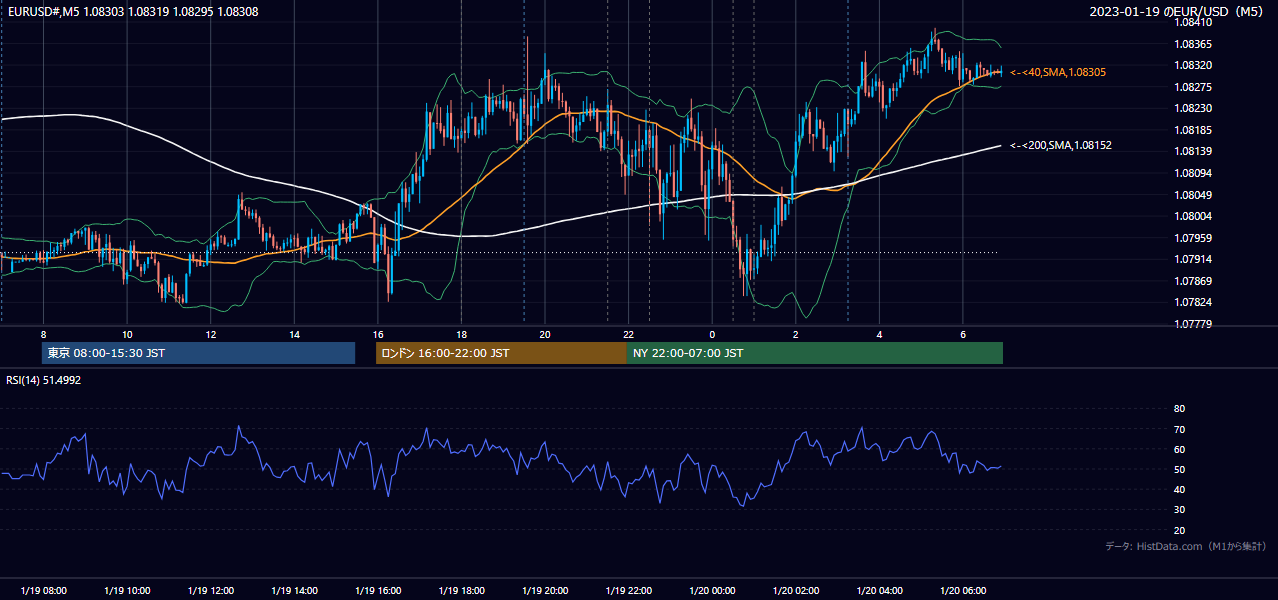Click price axis label 1.08185
The image size is (1278, 600).
[1192, 130]
